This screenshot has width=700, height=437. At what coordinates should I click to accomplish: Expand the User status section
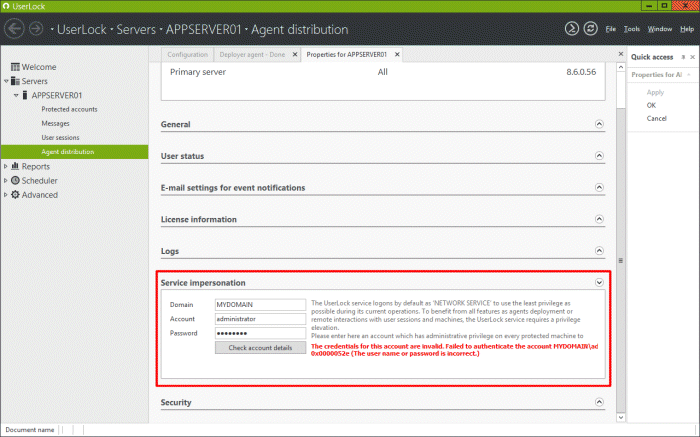tap(599, 156)
